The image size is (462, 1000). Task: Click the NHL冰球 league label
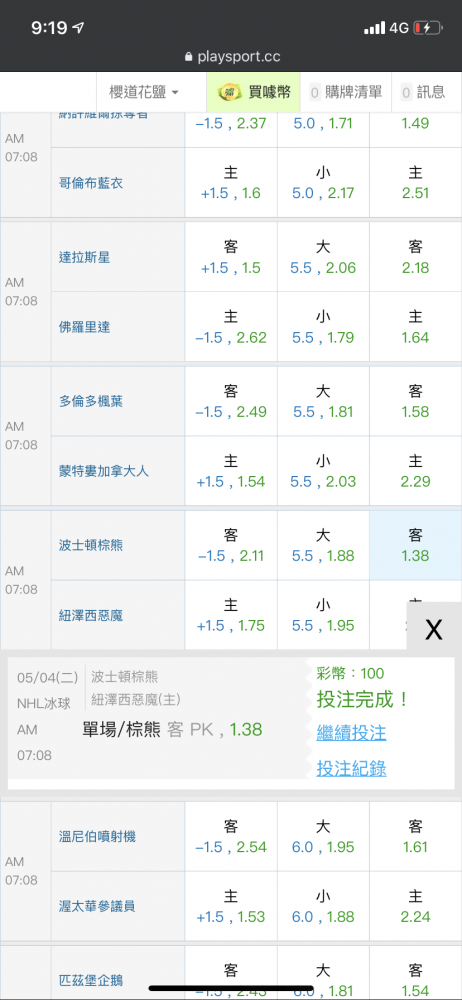coord(44,703)
